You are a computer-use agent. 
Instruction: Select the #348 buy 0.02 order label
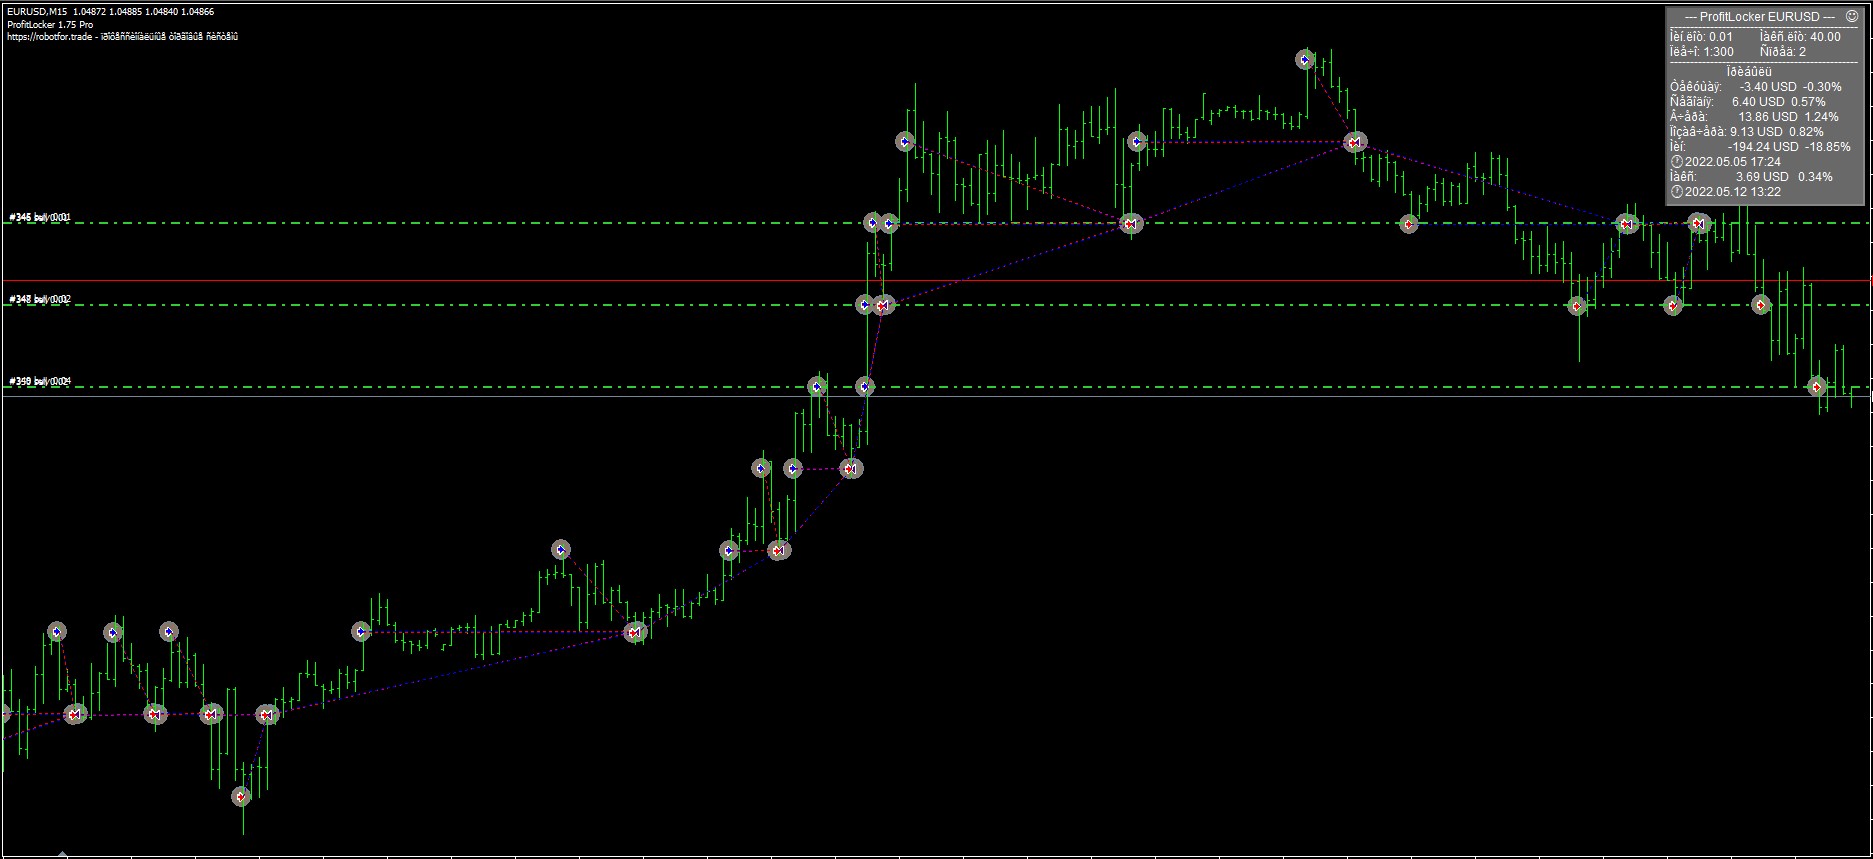click(x=40, y=299)
